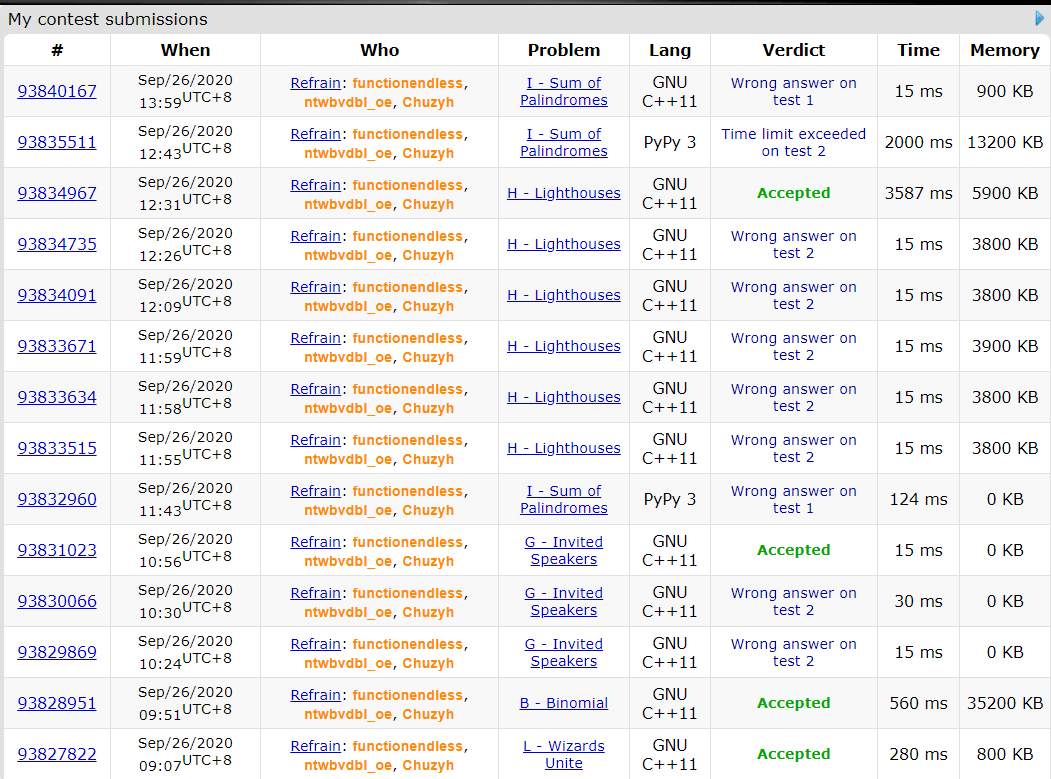This screenshot has height=779, width=1051.
Task: Click the blue arrow beside My contest submissions
Action: [1040, 19]
